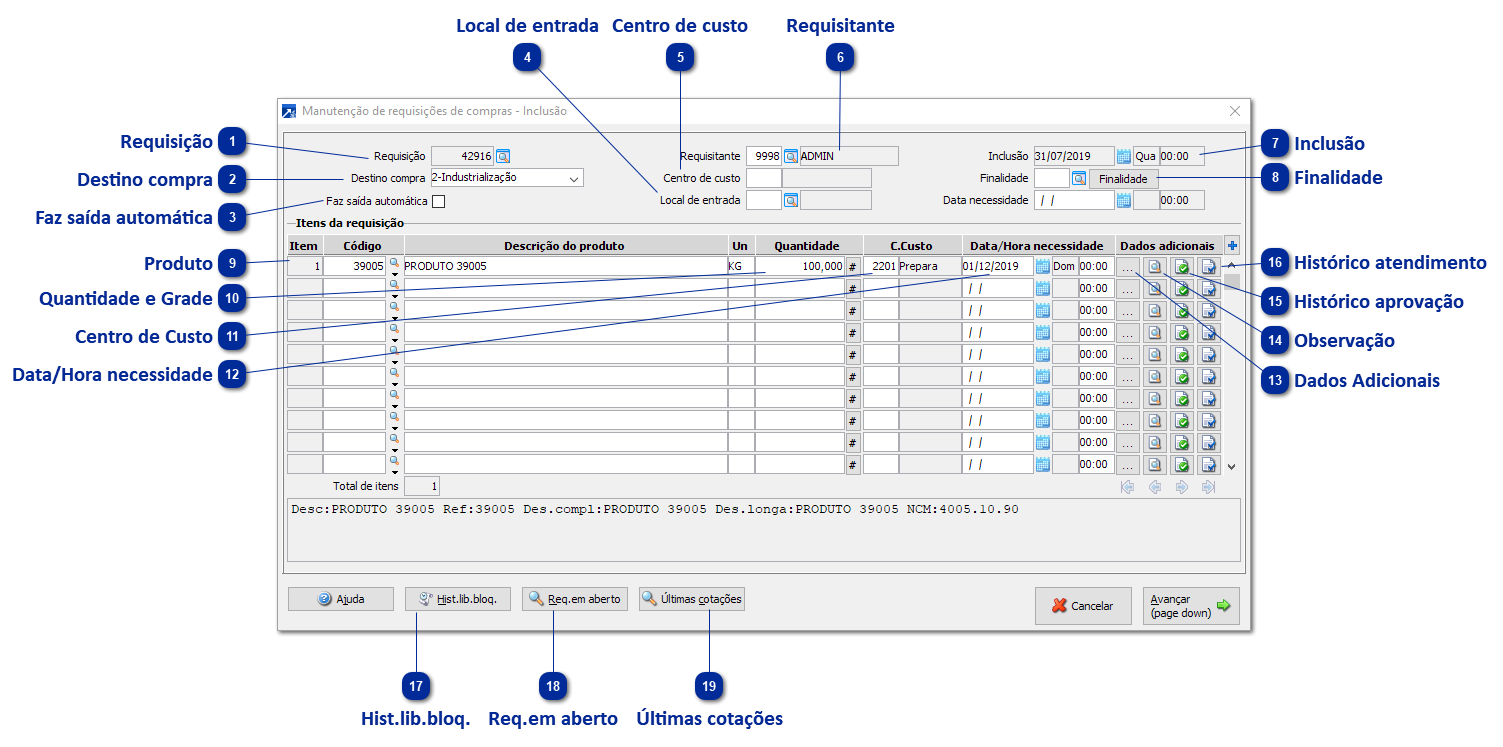Go to last record navigation arrow
The image size is (1503, 747).
[1209, 487]
